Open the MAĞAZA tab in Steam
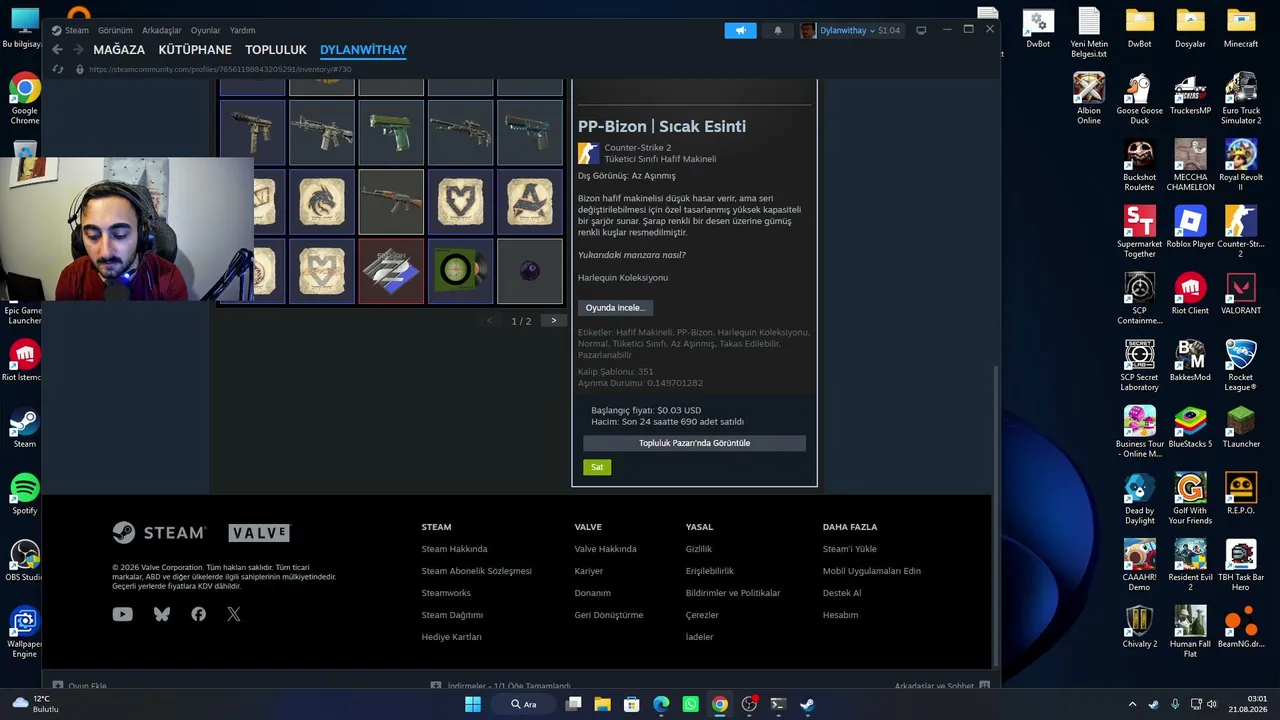 click(119, 50)
